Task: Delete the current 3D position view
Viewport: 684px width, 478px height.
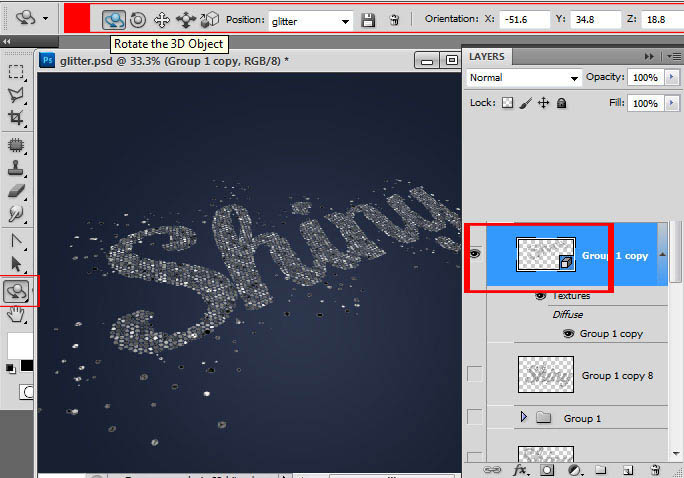Action: (x=394, y=20)
